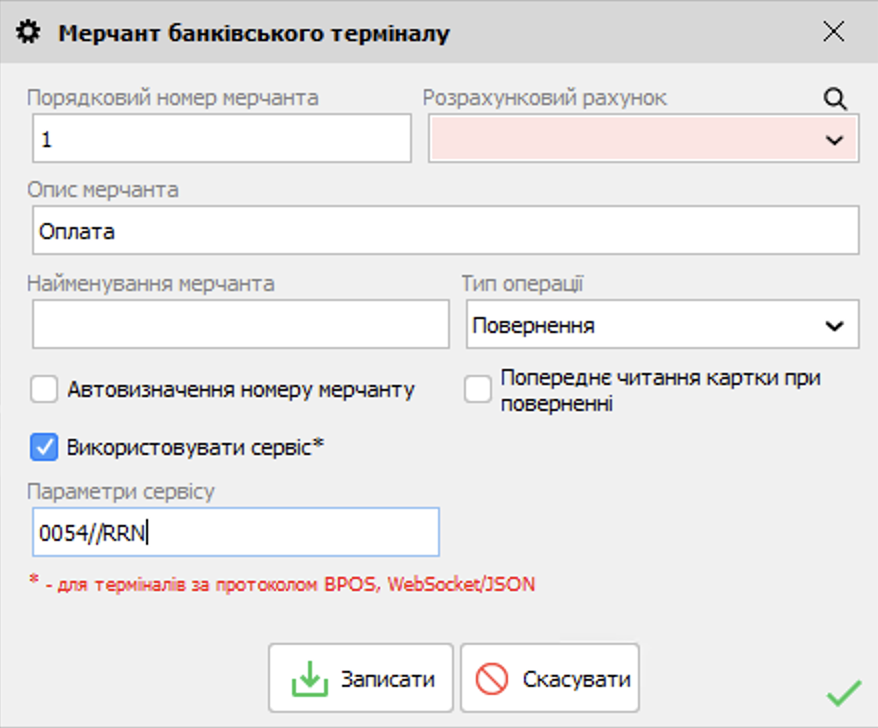Focus the Порядковий номер мерчанта field

click(221, 139)
